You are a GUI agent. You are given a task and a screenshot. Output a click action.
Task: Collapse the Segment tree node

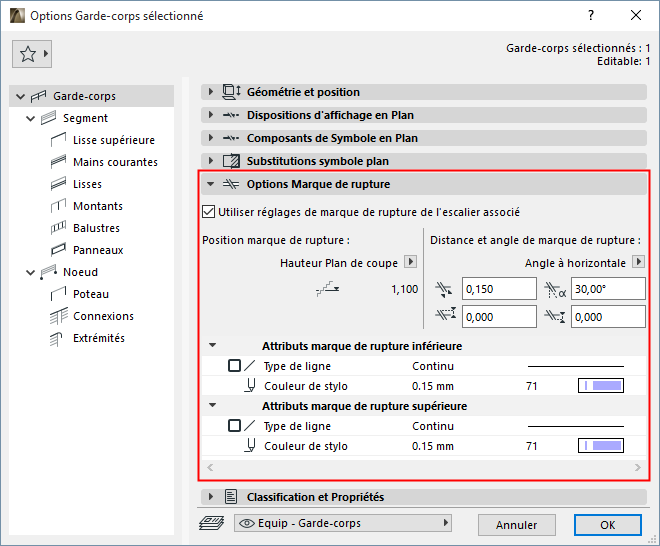[x=30, y=118]
